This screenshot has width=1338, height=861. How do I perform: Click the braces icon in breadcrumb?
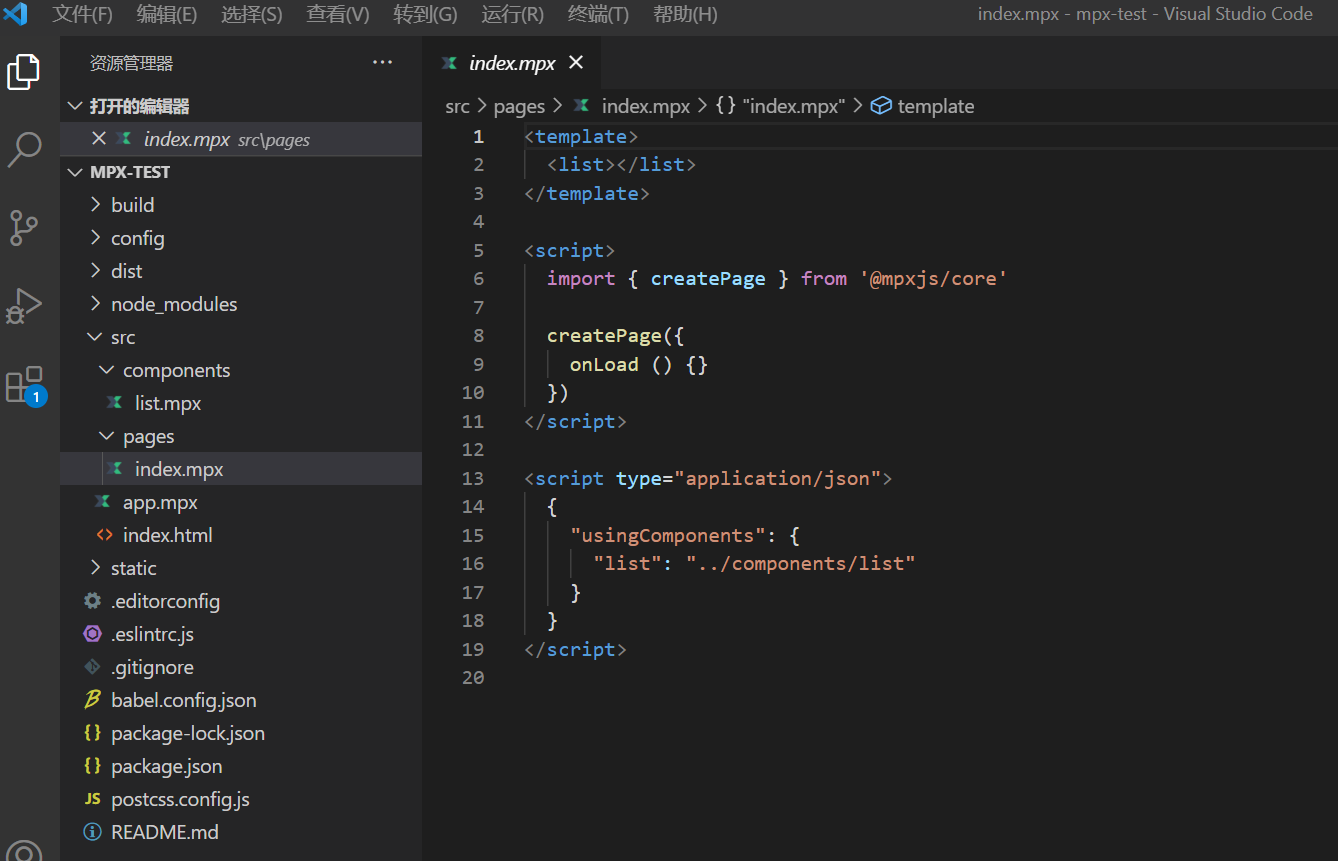pyautogui.click(x=726, y=106)
